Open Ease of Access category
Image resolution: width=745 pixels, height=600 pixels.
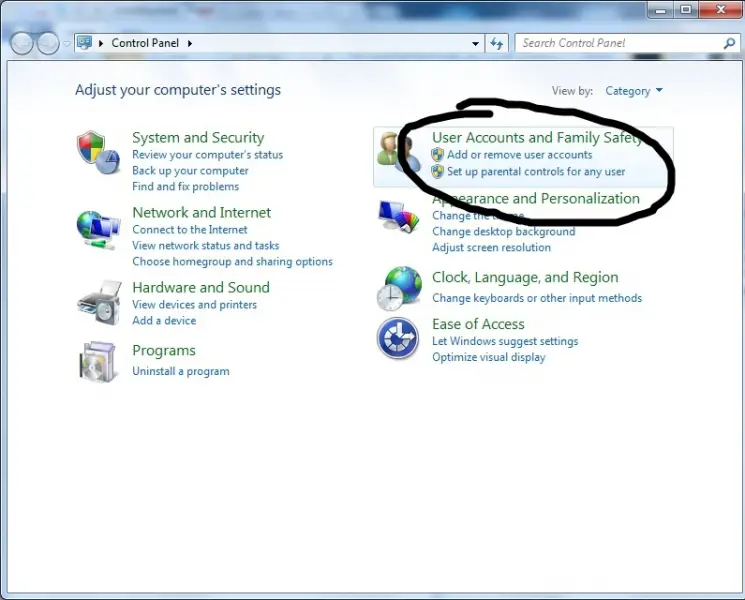478,324
